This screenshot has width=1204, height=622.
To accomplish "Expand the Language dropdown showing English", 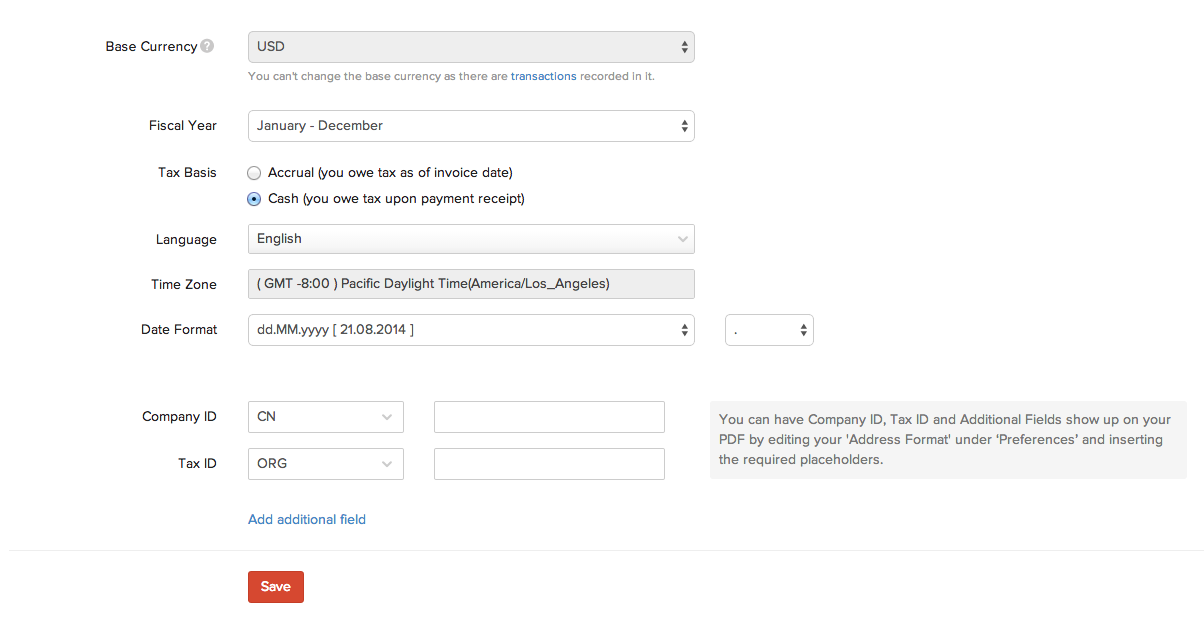I will pyautogui.click(x=470, y=239).
